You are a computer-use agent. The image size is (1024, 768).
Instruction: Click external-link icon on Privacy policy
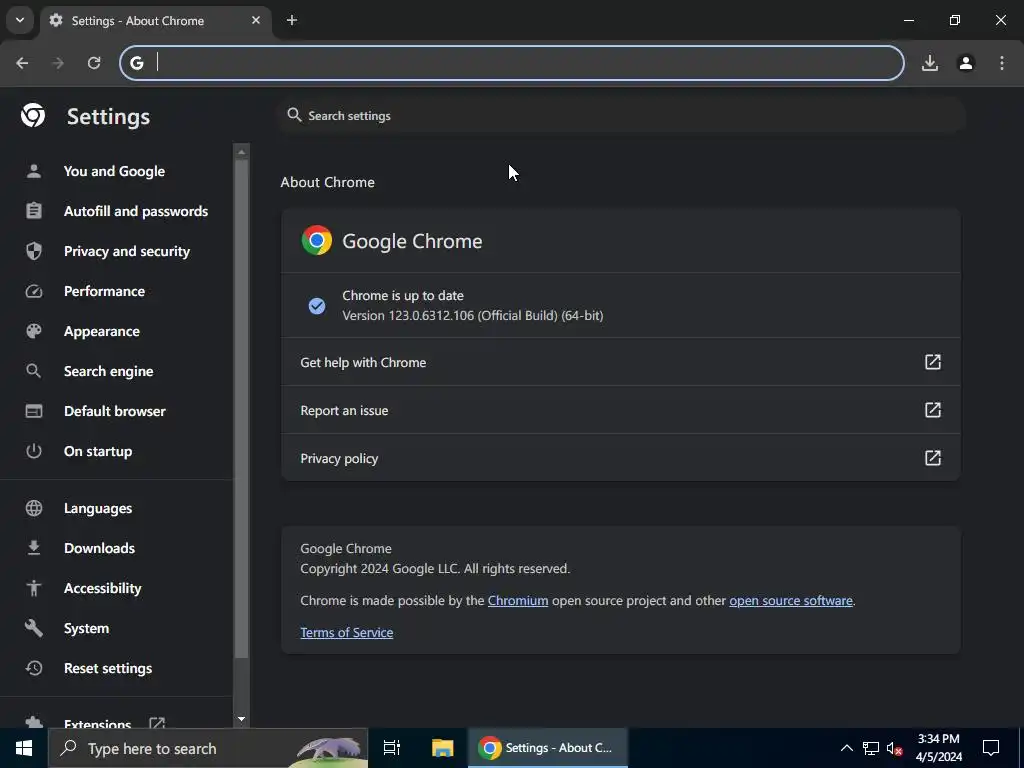tap(933, 458)
